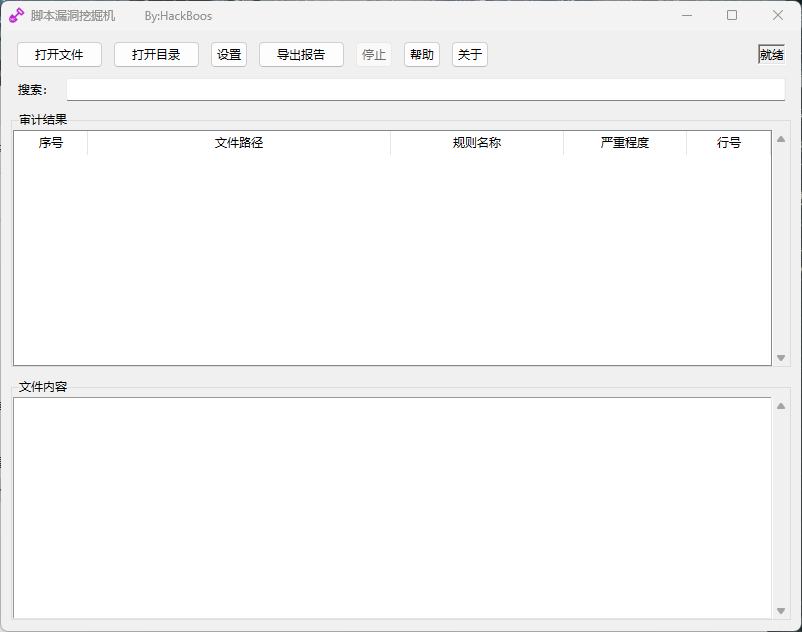Click the 就绪 status indicator

[771, 55]
